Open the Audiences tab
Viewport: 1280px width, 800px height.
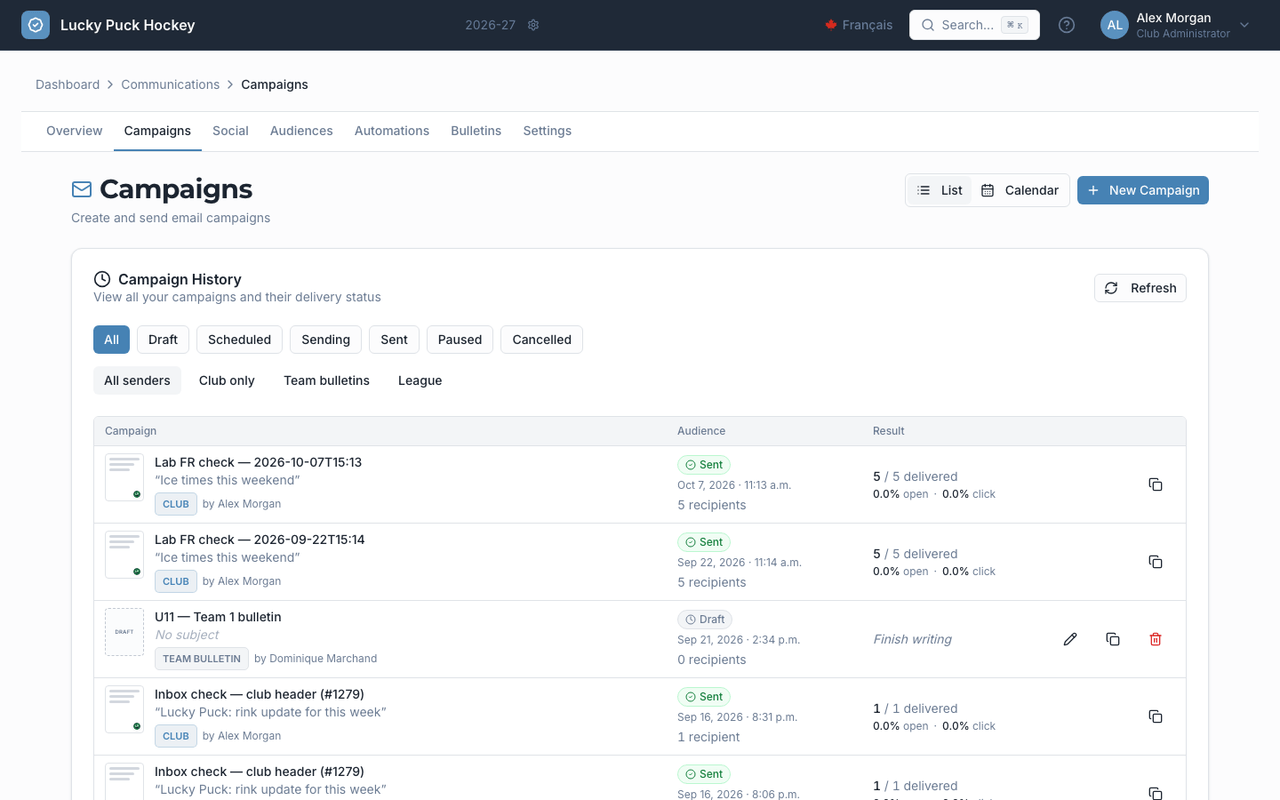pyautogui.click(x=301, y=131)
